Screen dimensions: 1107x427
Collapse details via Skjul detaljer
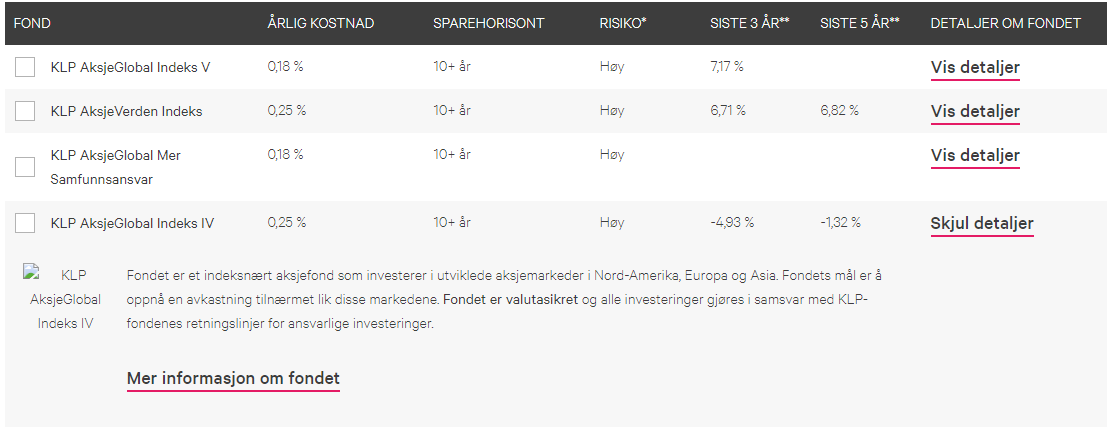[982, 224]
